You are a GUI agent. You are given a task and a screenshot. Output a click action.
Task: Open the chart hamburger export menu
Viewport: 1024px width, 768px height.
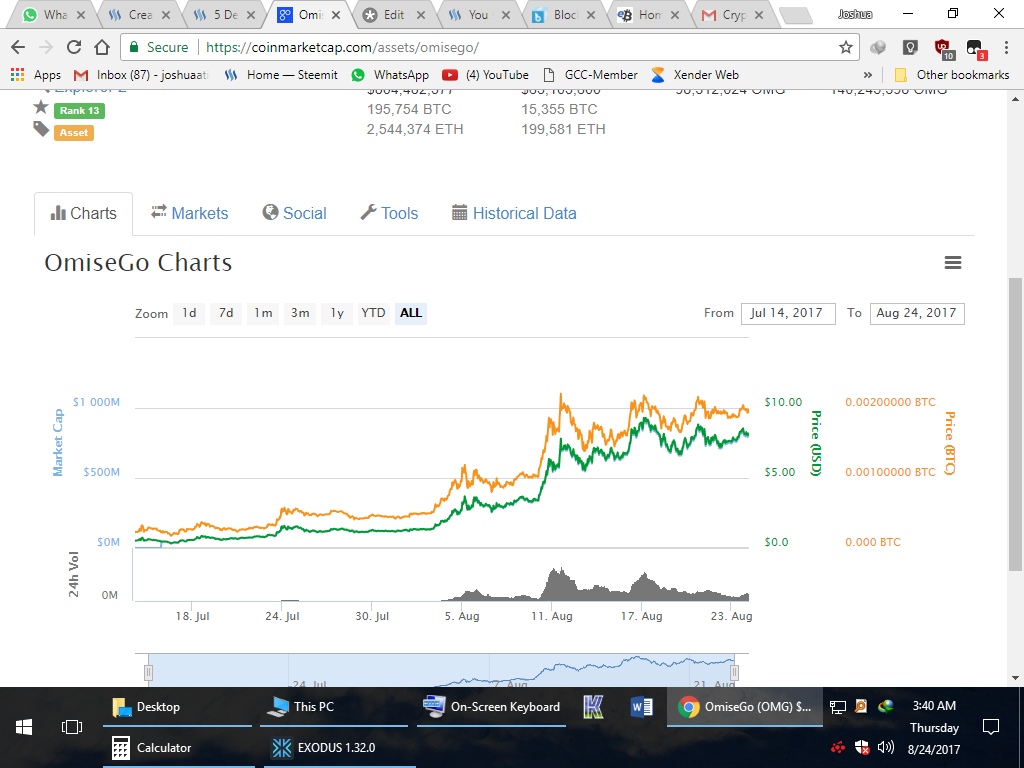(x=953, y=263)
